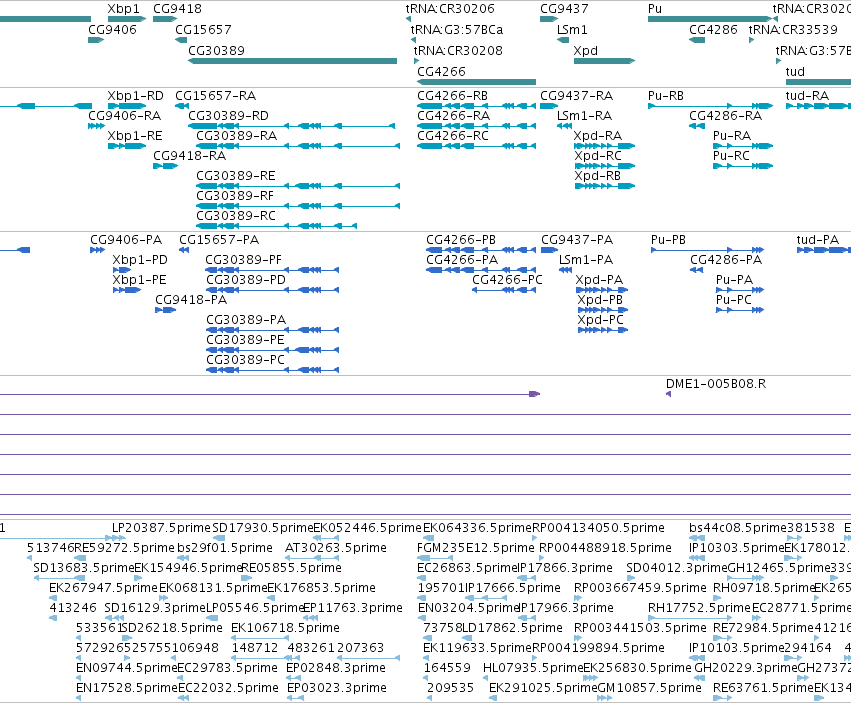The image size is (851, 703).
Task: Select the tud-RA transcript
Action: point(818,106)
